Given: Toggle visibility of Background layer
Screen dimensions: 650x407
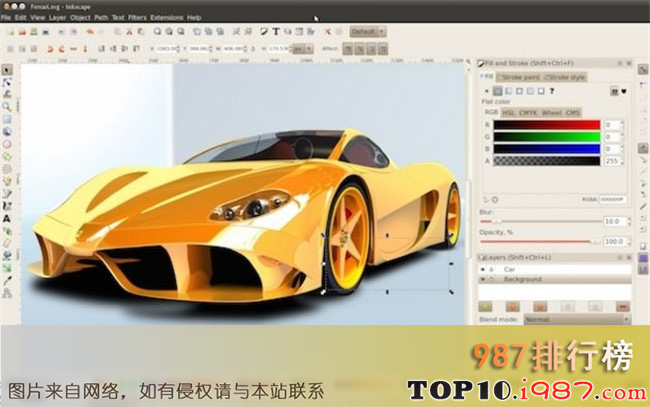Looking at the screenshot, I should coord(483,279).
